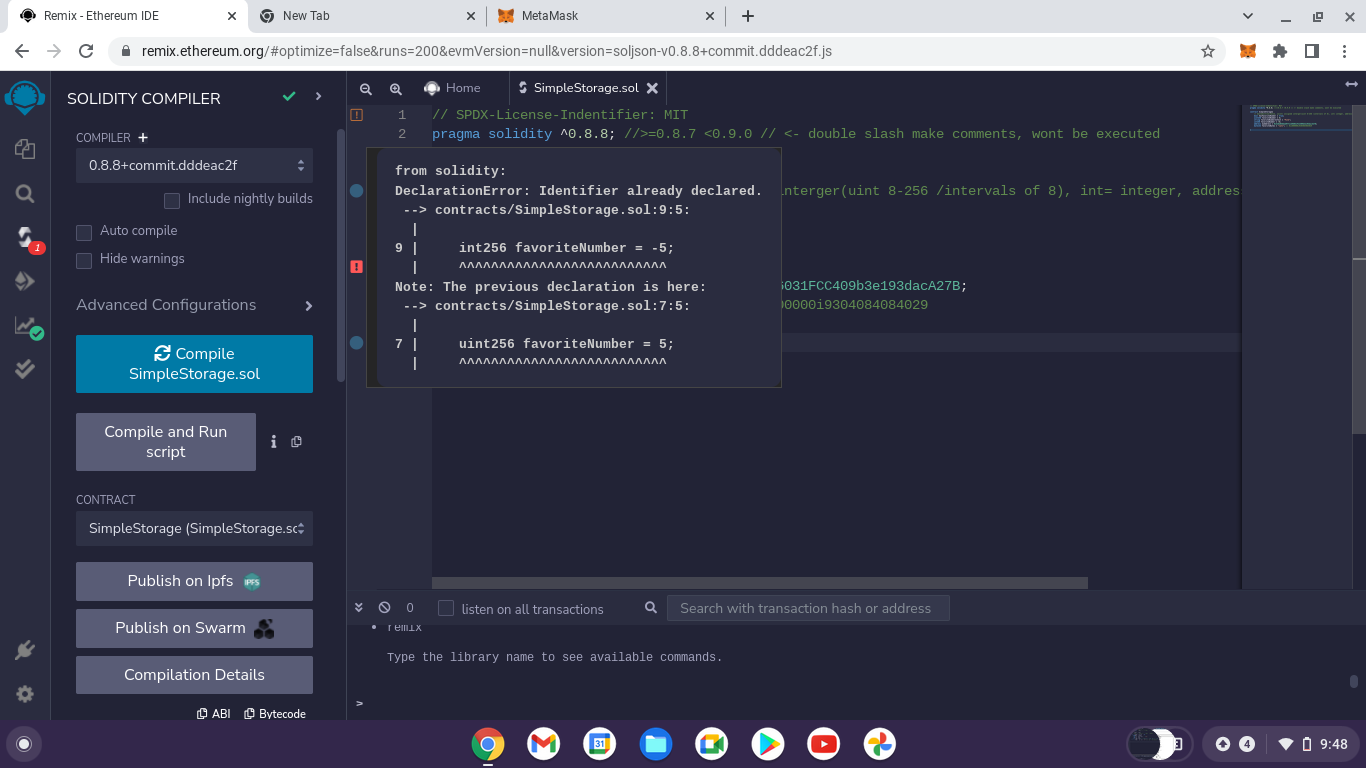Enable Hide warnings checkbox
This screenshot has width=1366, height=768.
(84, 260)
